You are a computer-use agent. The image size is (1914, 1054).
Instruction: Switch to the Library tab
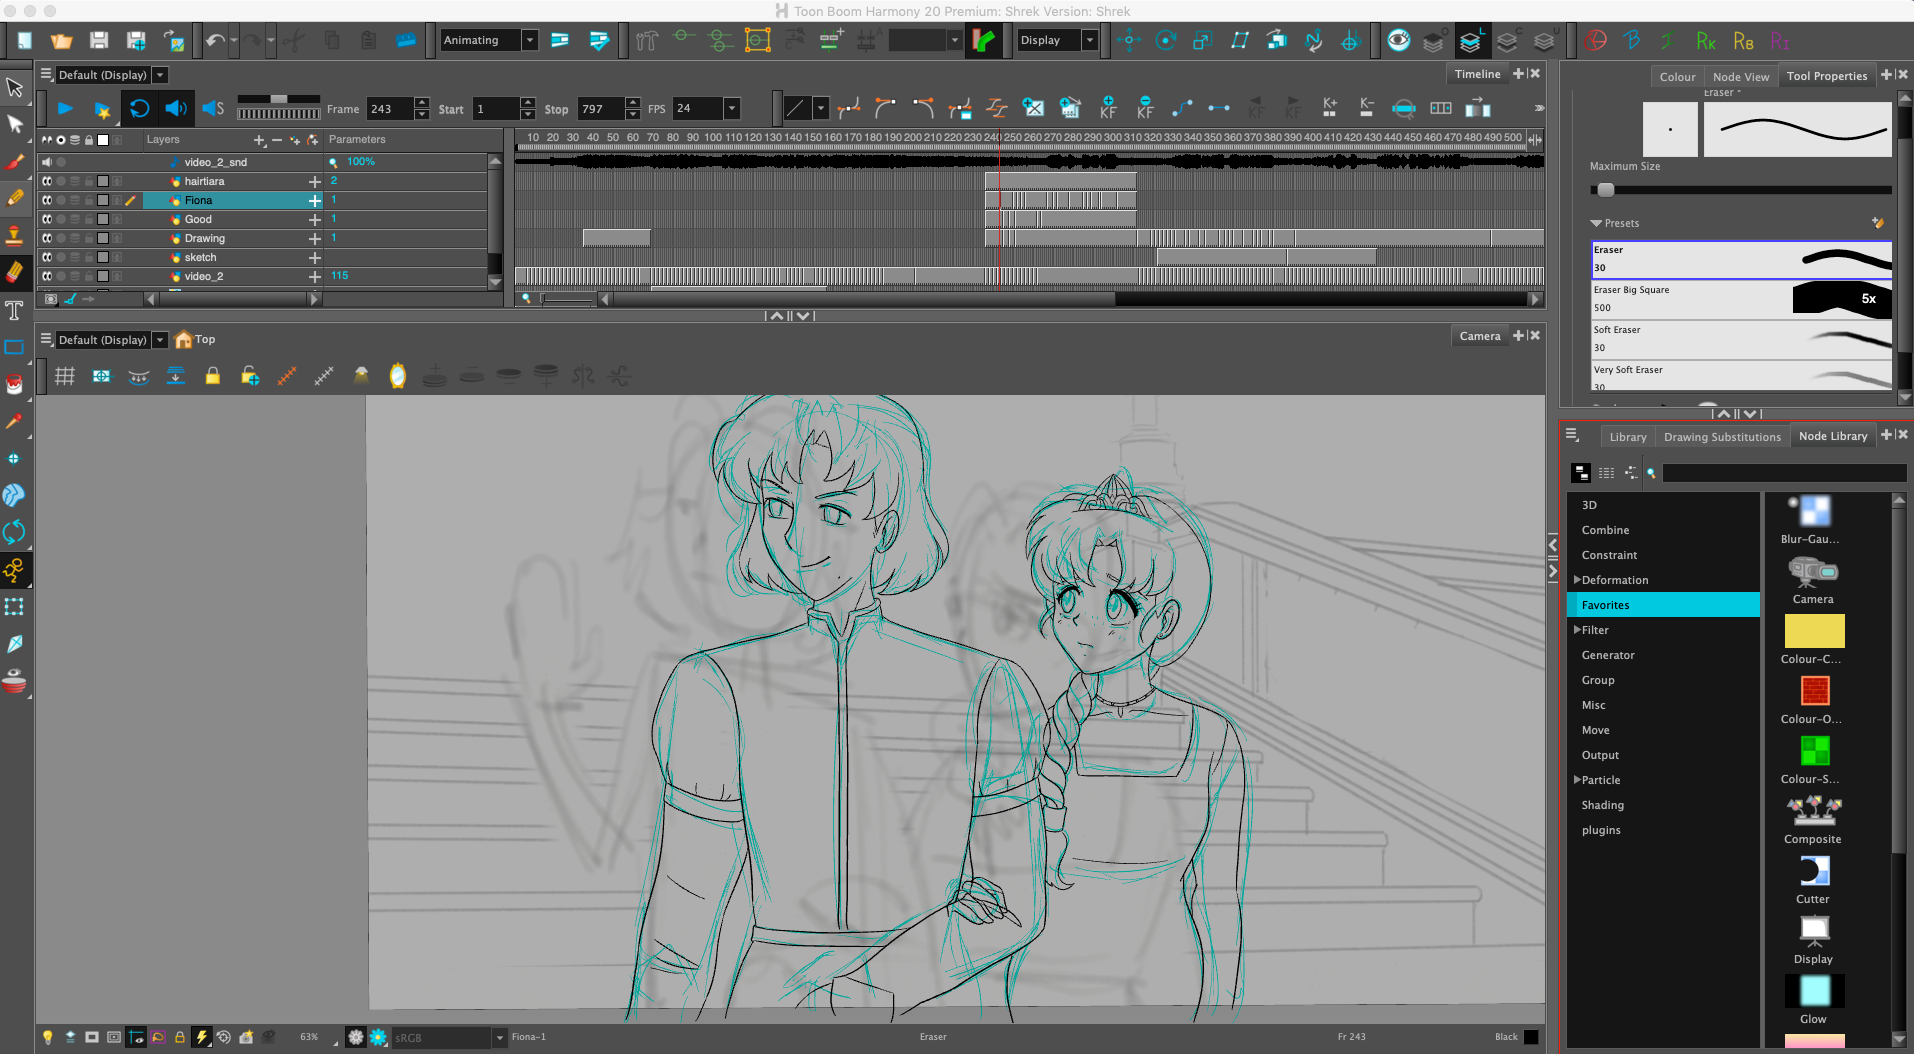(x=1627, y=437)
